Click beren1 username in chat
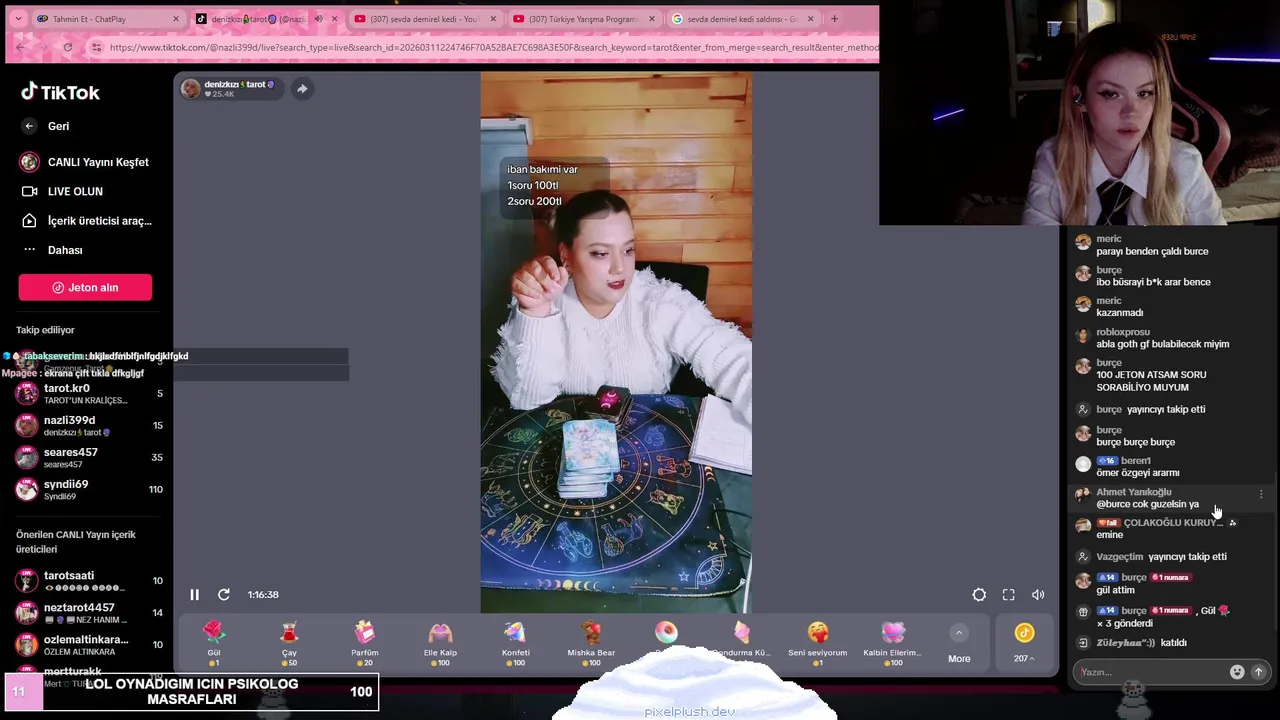This screenshot has width=1280, height=720. (1136, 461)
